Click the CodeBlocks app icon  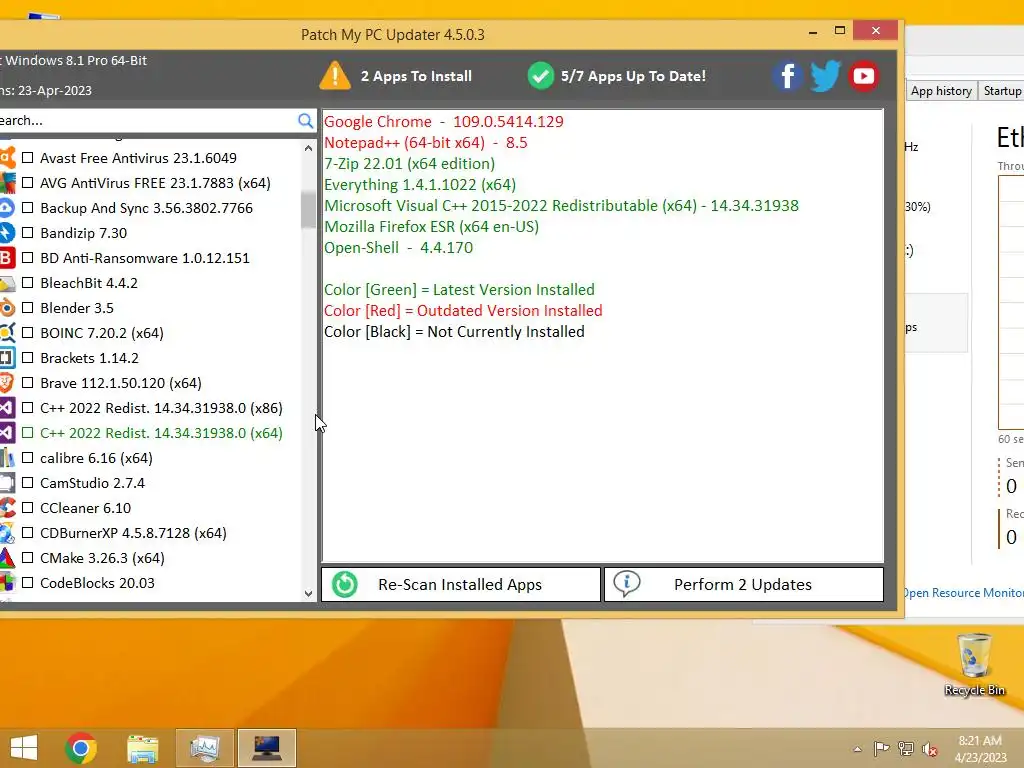click(7, 583)
